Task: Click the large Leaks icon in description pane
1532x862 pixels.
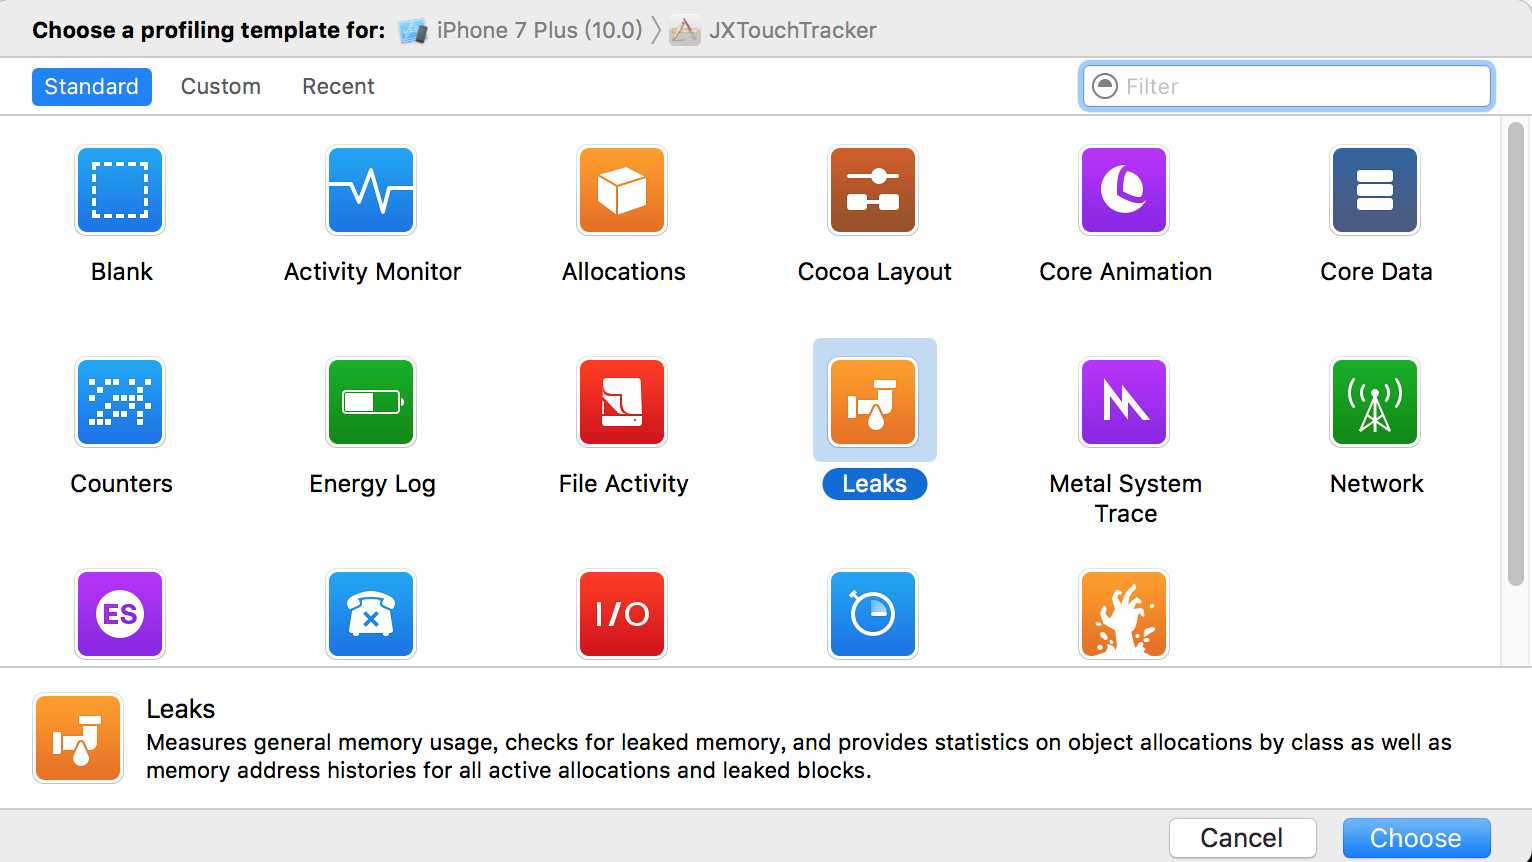Action: pyautogui.click(x=78, y=738)
